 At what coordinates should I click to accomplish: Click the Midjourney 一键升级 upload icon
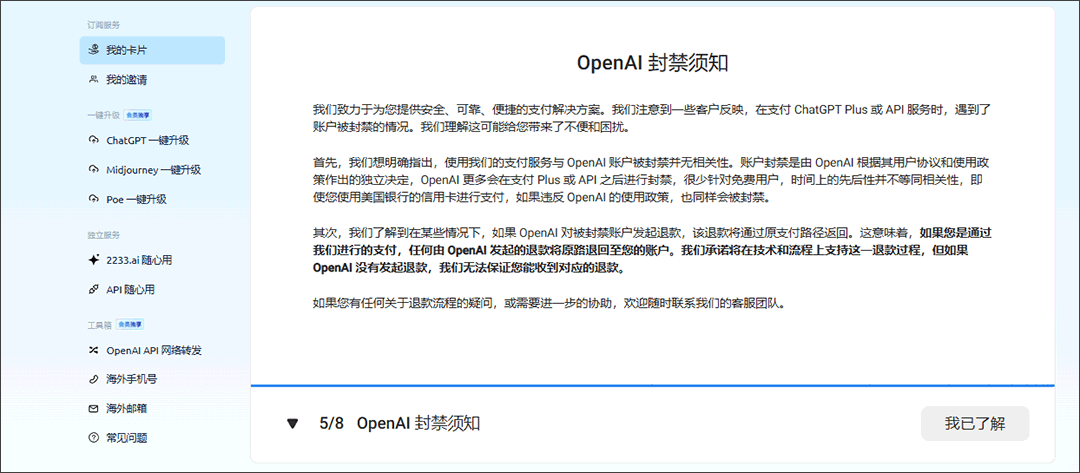[x=94, y=169]
